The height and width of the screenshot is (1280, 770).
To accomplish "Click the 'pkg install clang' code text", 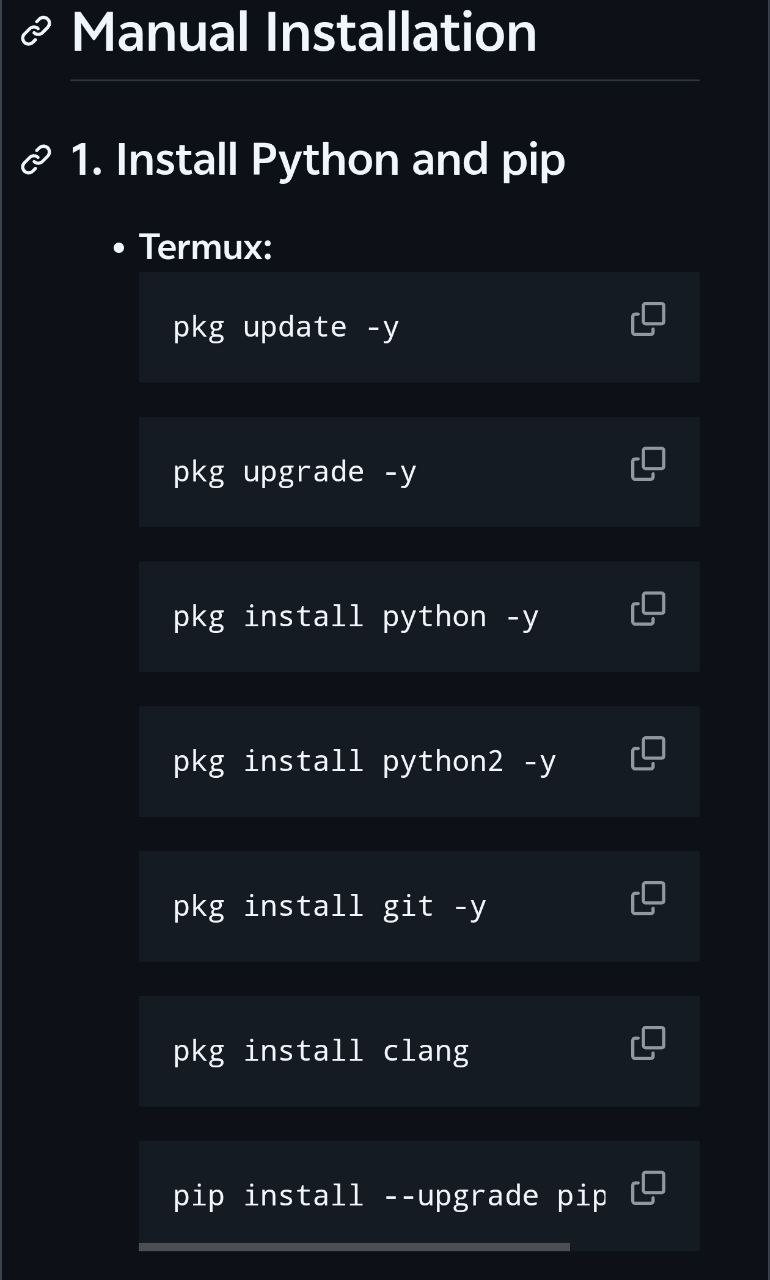I will pyautogui.click(x=320, y=1052).
